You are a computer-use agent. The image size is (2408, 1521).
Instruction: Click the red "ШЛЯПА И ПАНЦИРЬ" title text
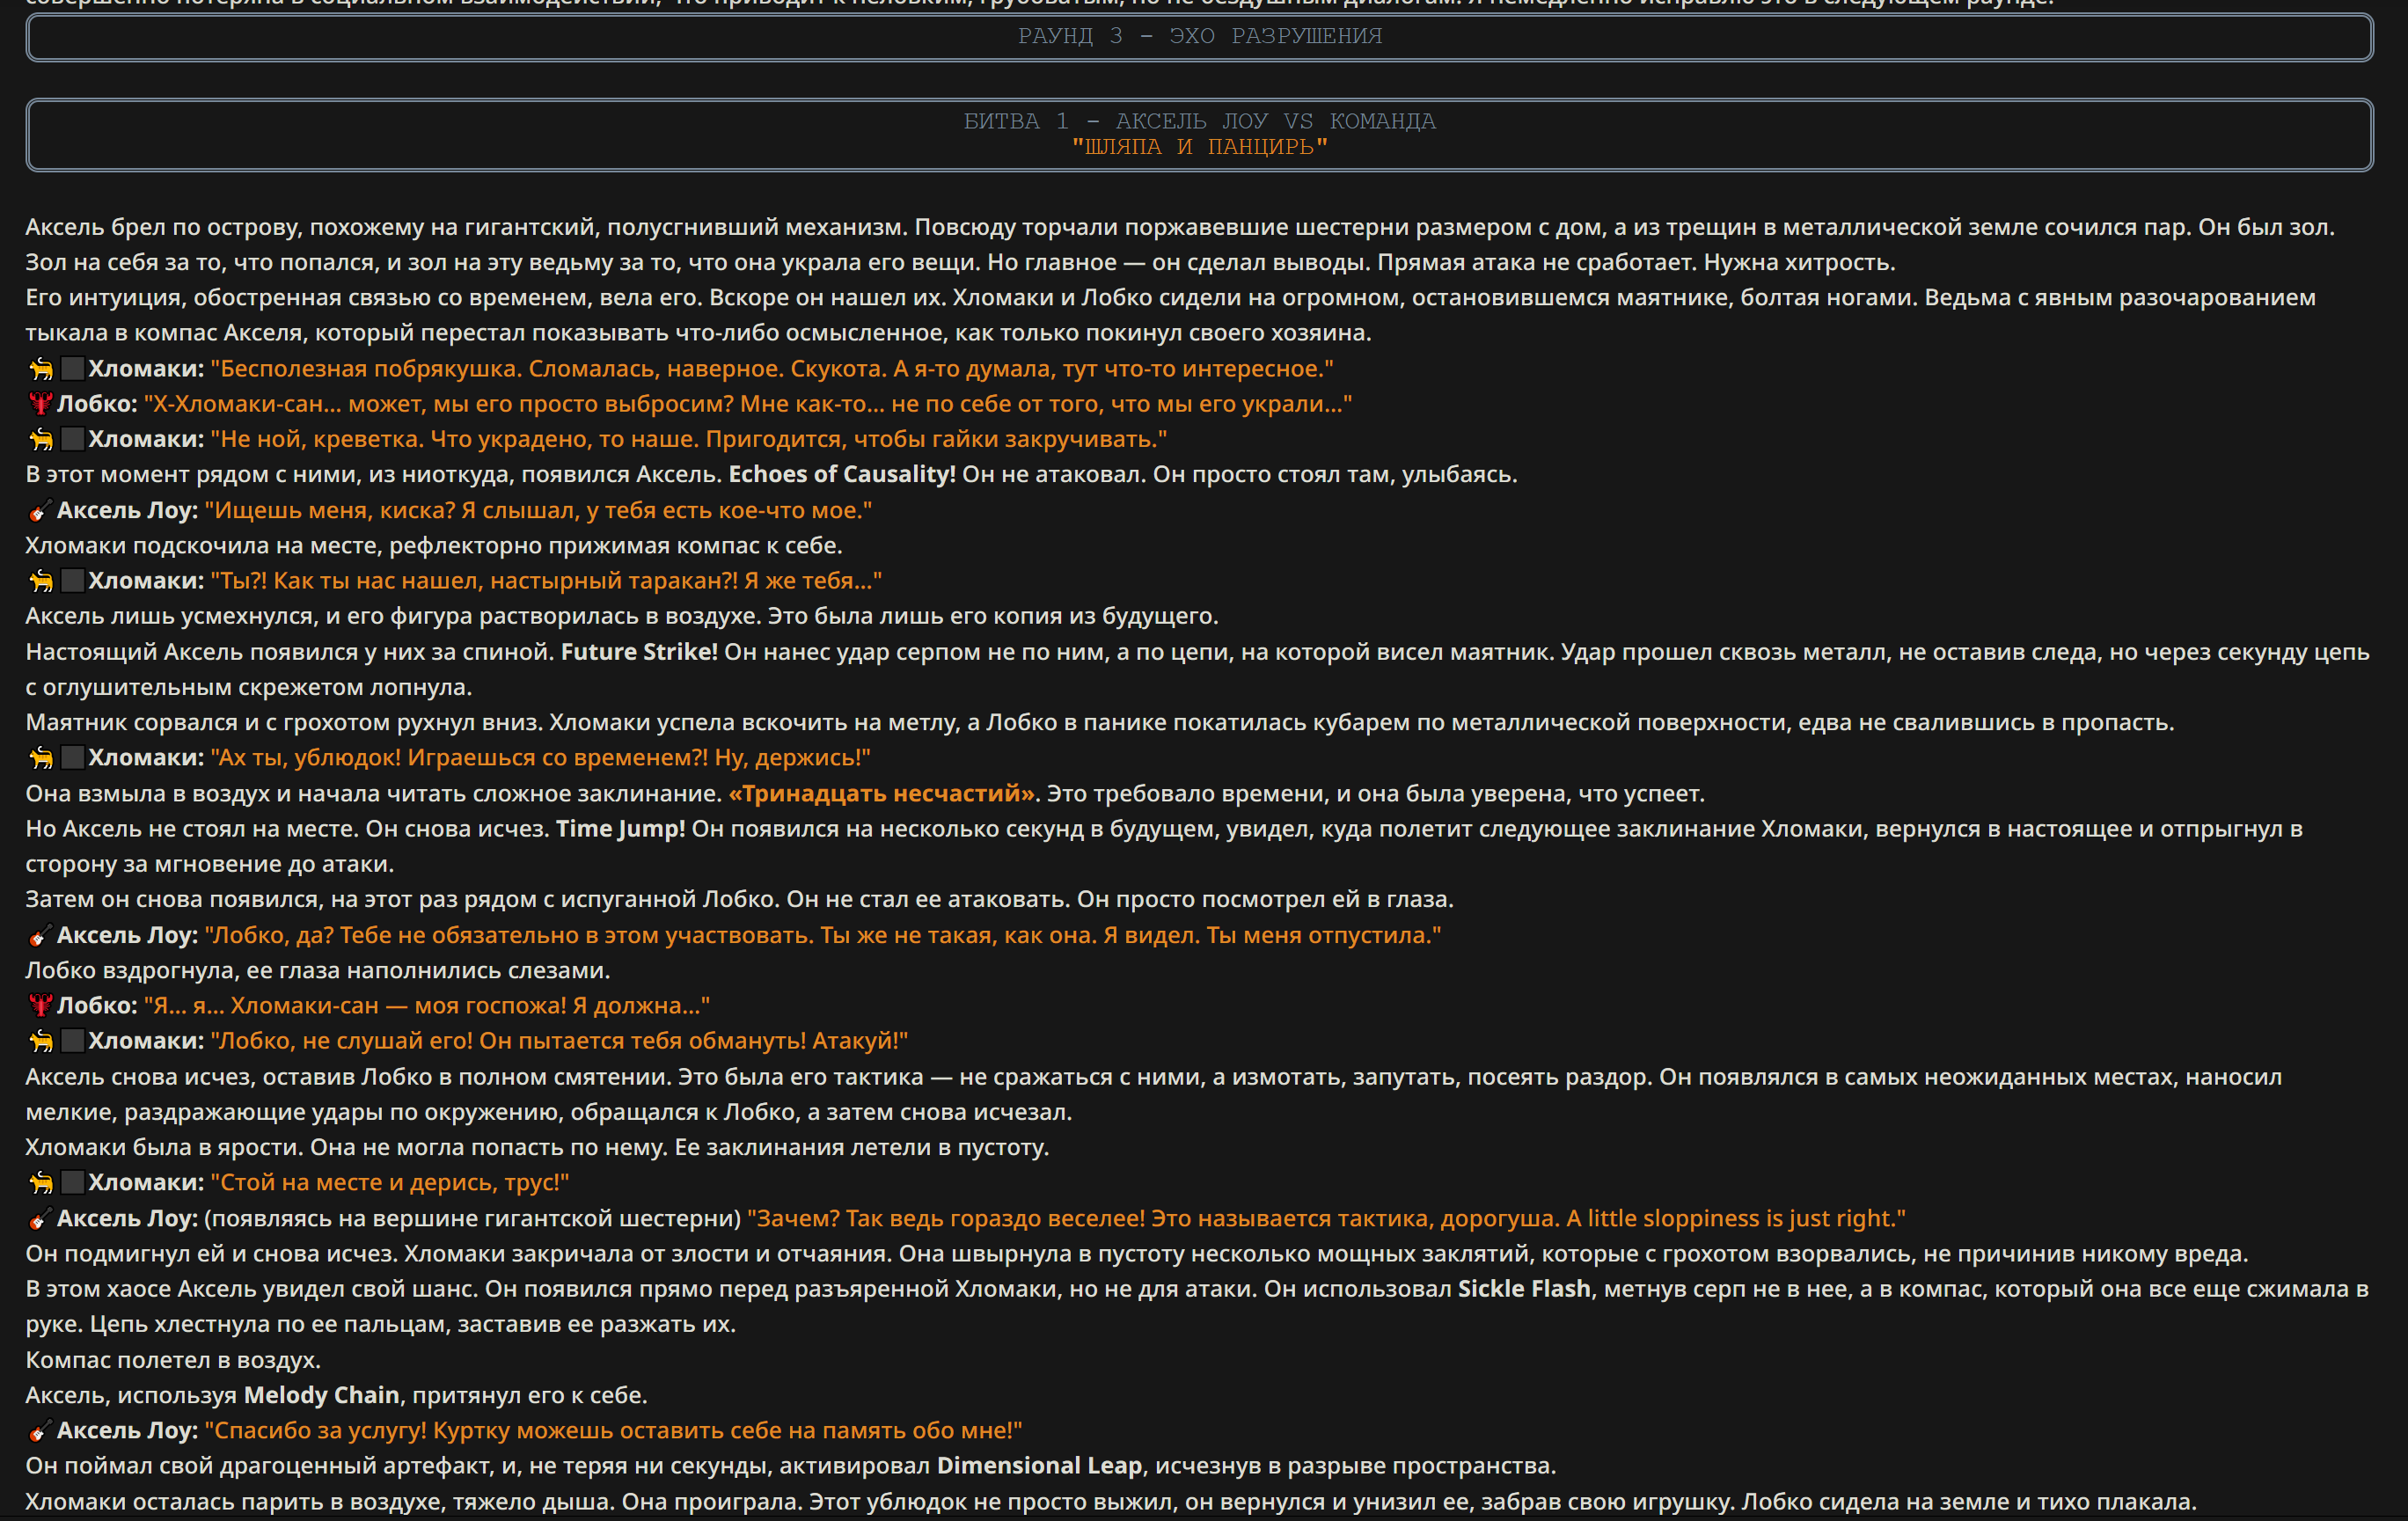click(1199, 147)
